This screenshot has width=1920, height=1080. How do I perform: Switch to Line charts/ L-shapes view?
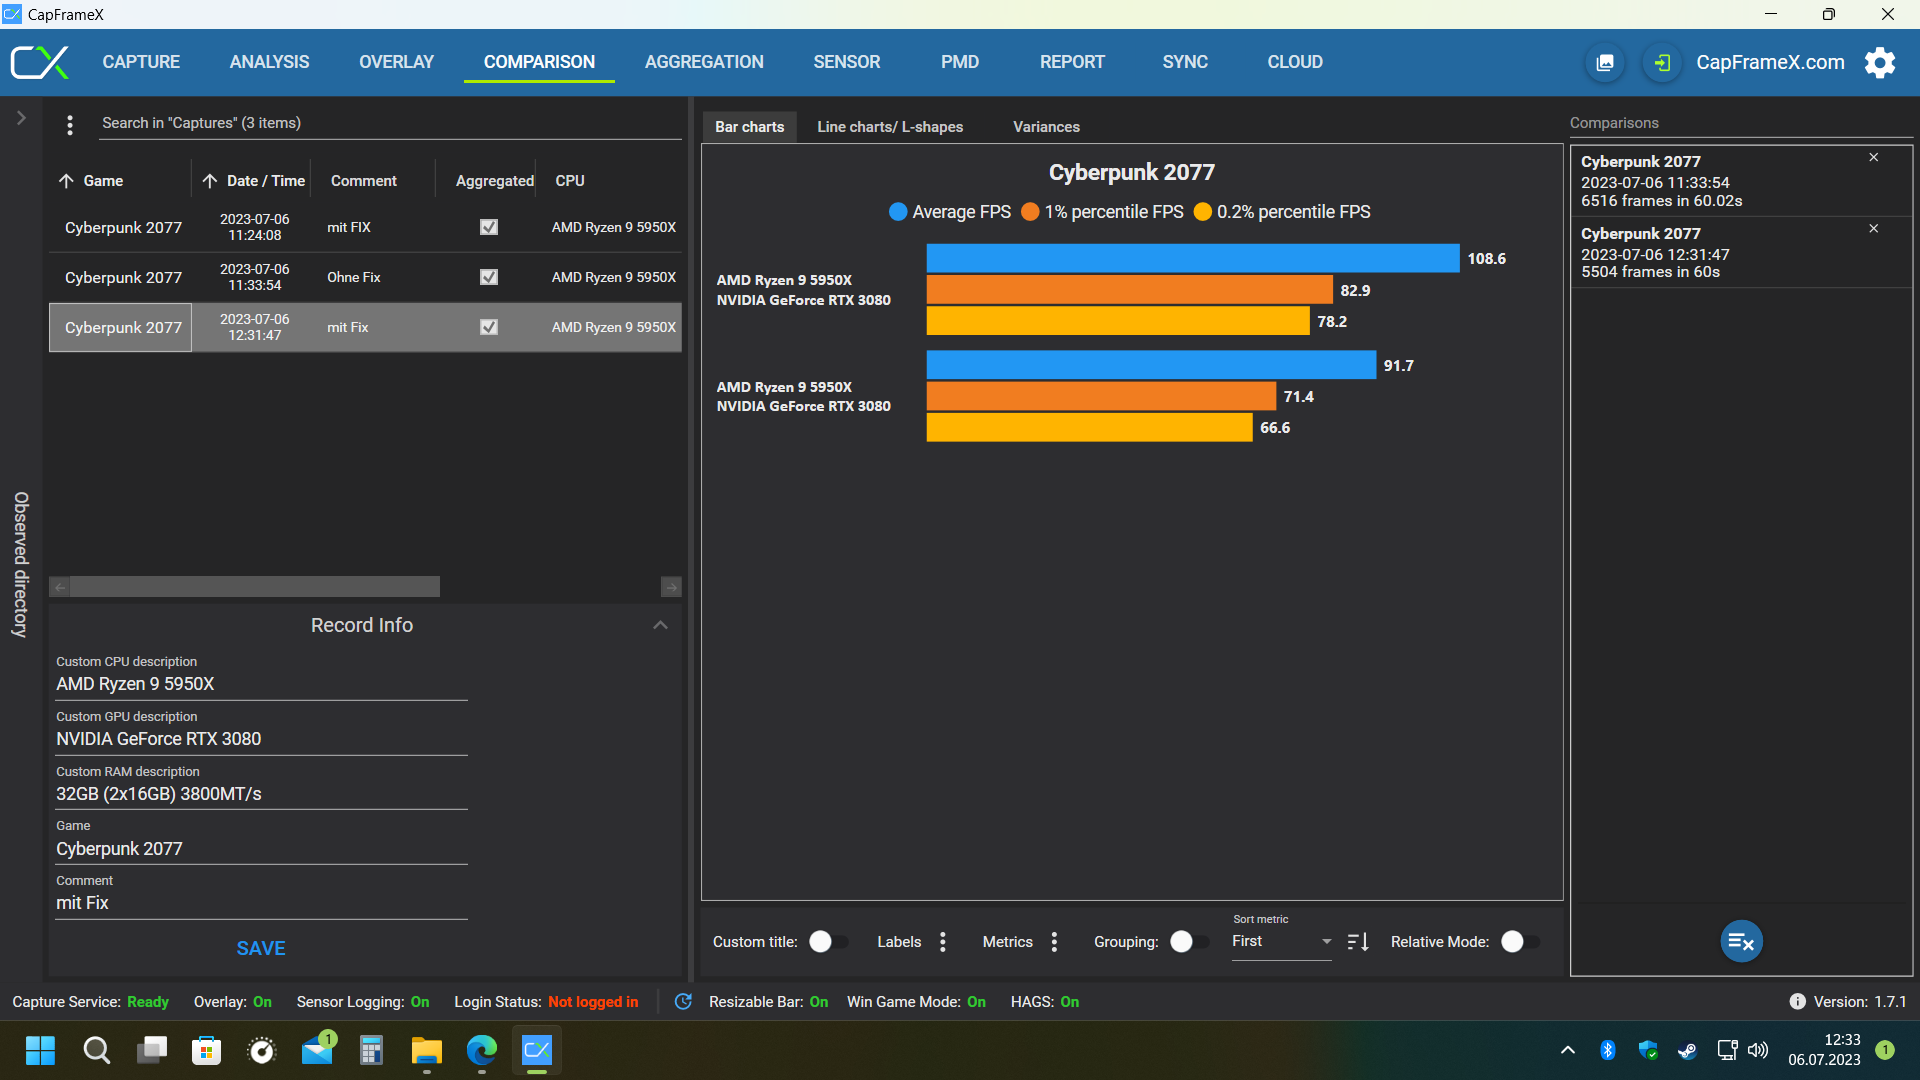click(x=890, y=127)
